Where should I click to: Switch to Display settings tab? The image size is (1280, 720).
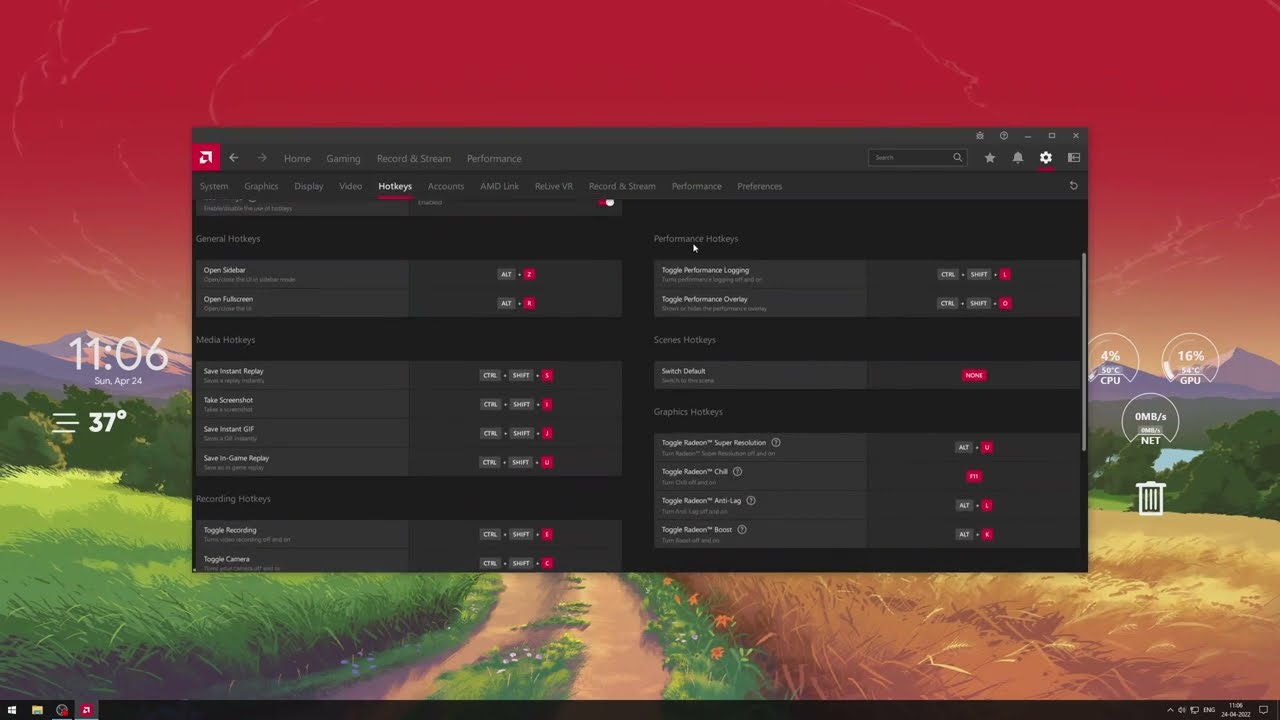tap(309, 186)
